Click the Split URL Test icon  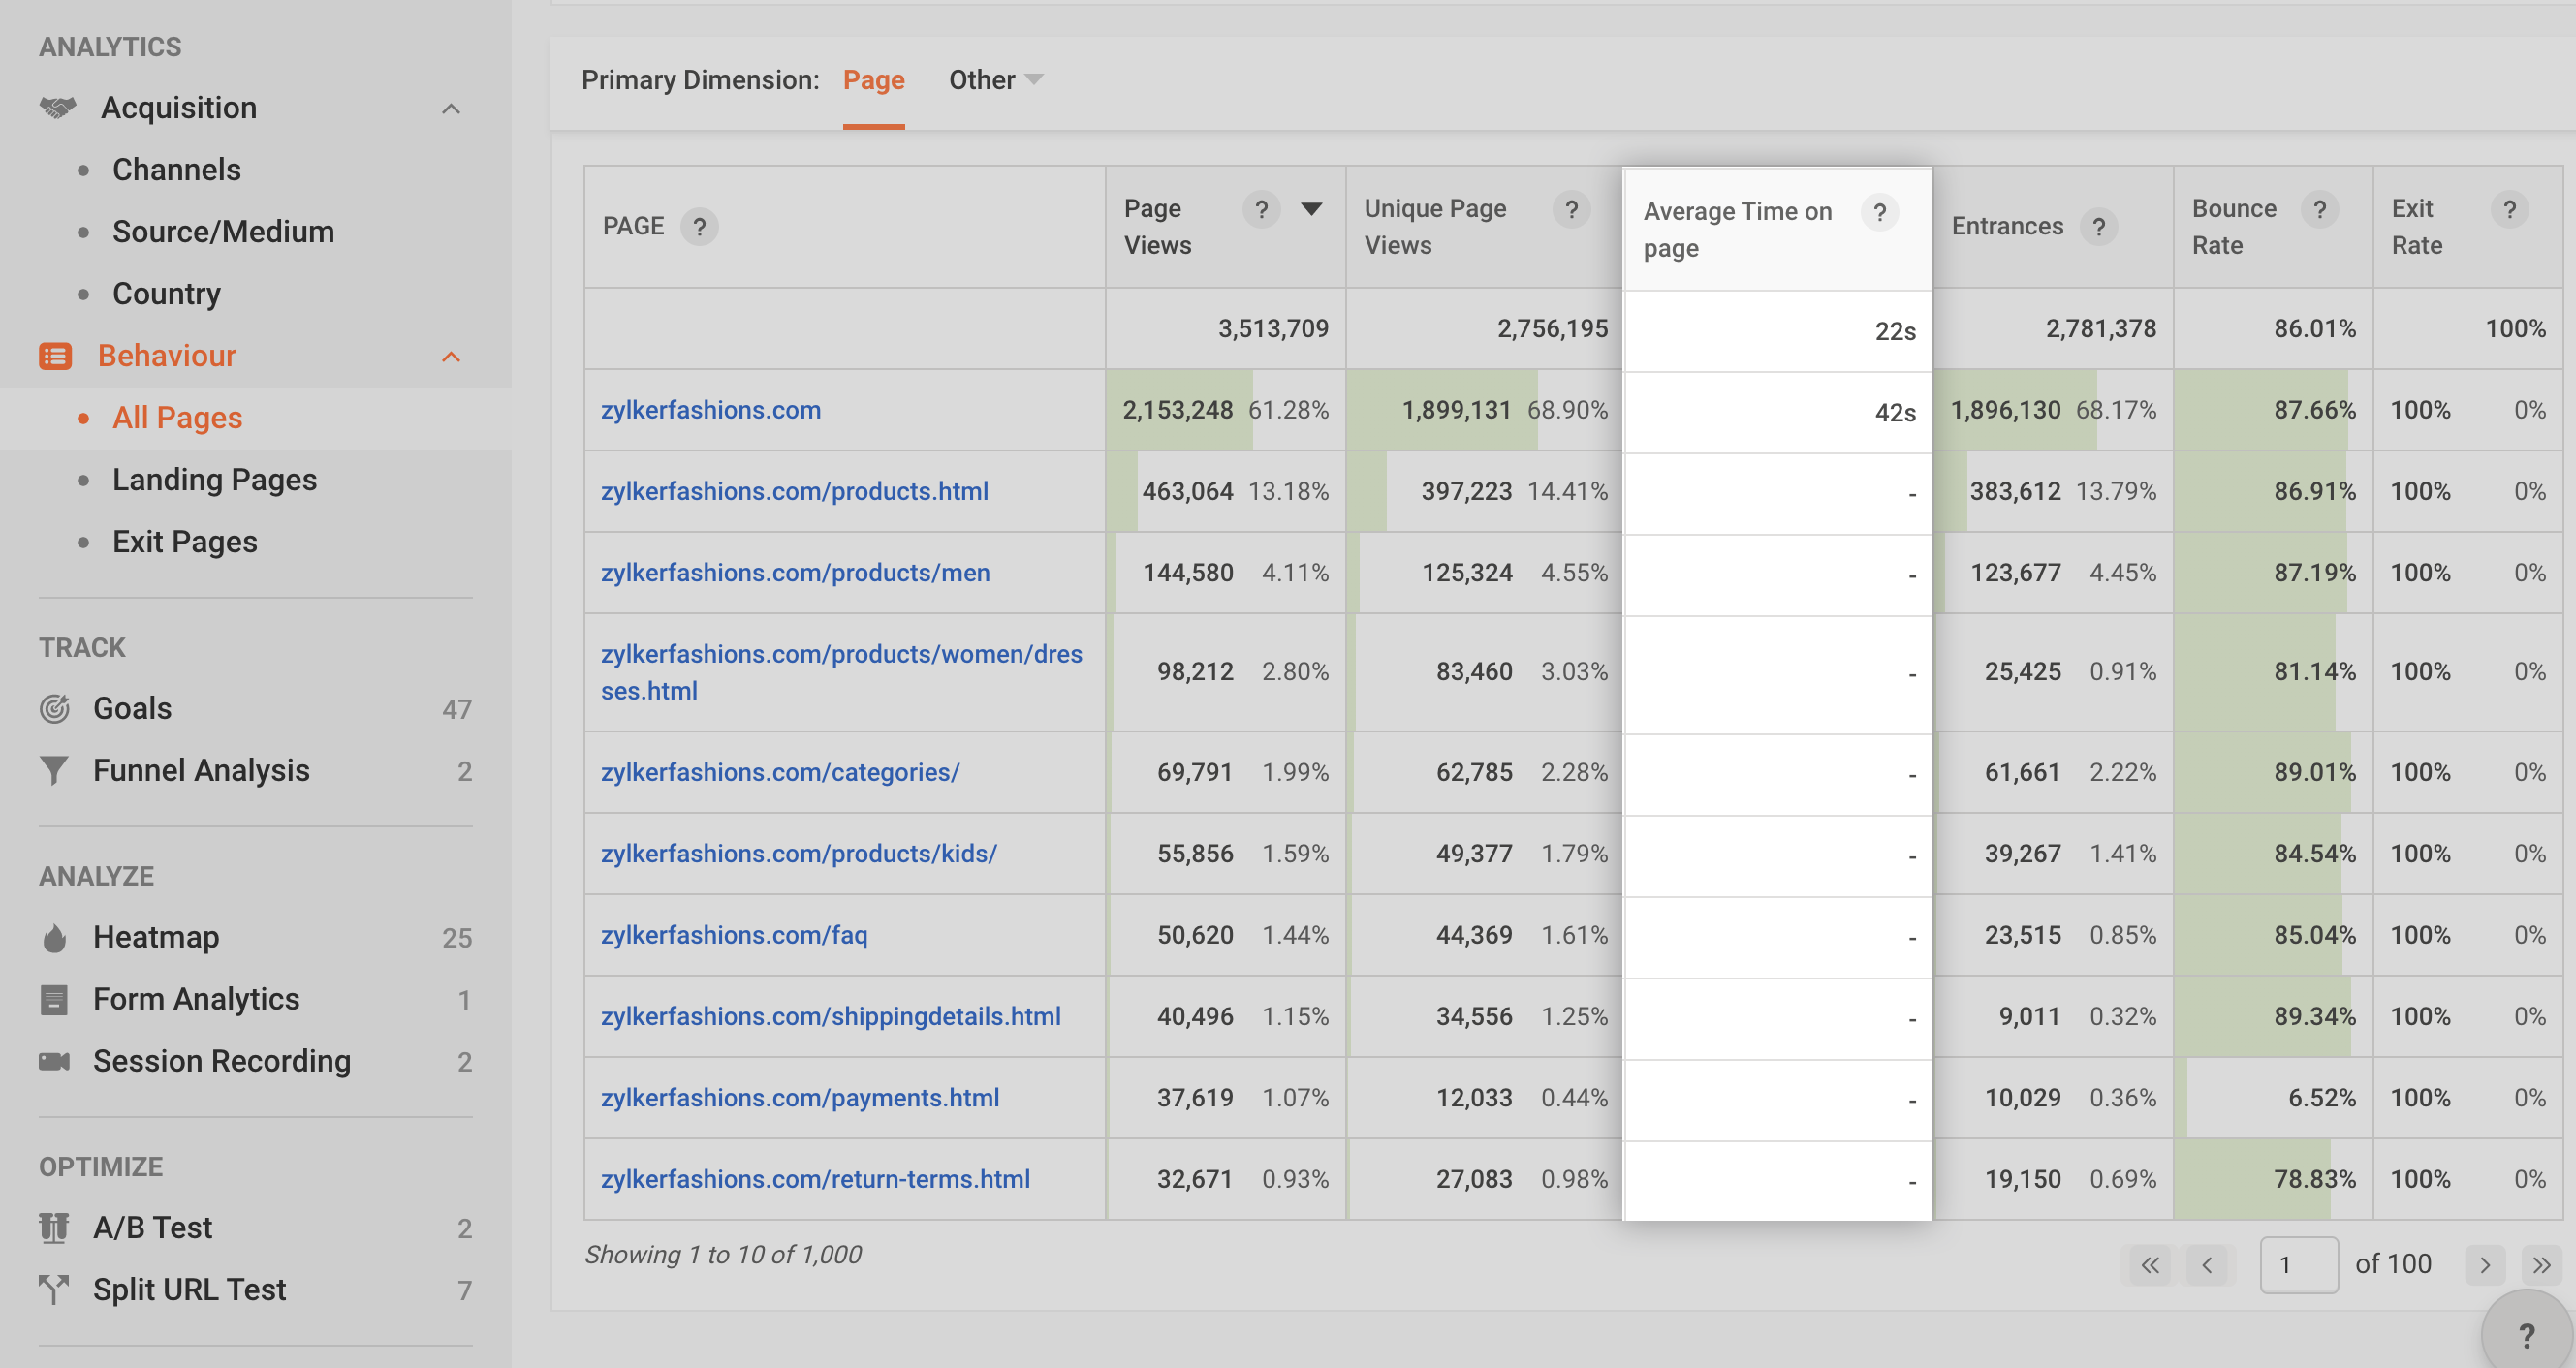point(54,1289)
